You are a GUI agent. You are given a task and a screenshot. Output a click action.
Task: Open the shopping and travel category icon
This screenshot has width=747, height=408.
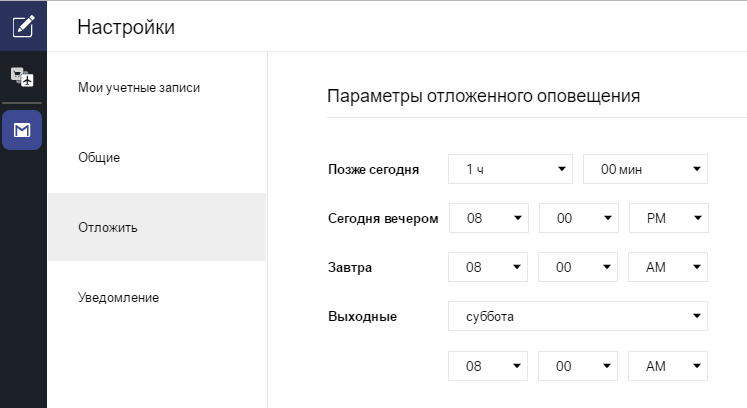coord(22,77)
